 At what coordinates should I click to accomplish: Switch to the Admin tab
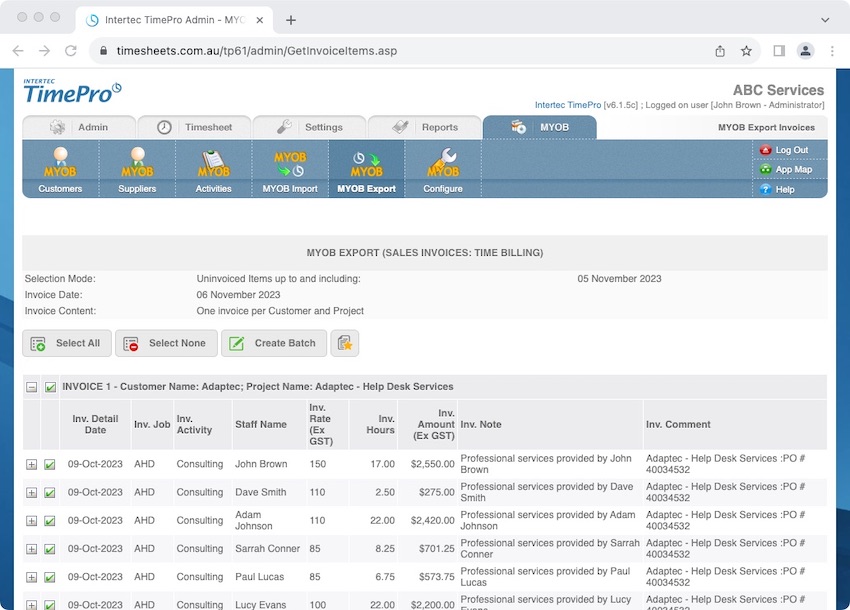(x=79, y=127)
